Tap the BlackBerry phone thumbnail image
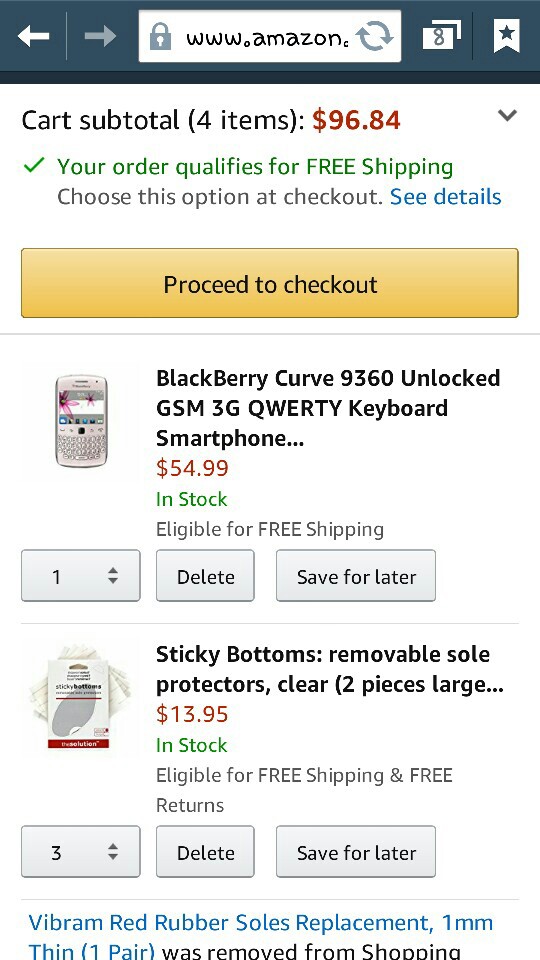 point(81,421)
